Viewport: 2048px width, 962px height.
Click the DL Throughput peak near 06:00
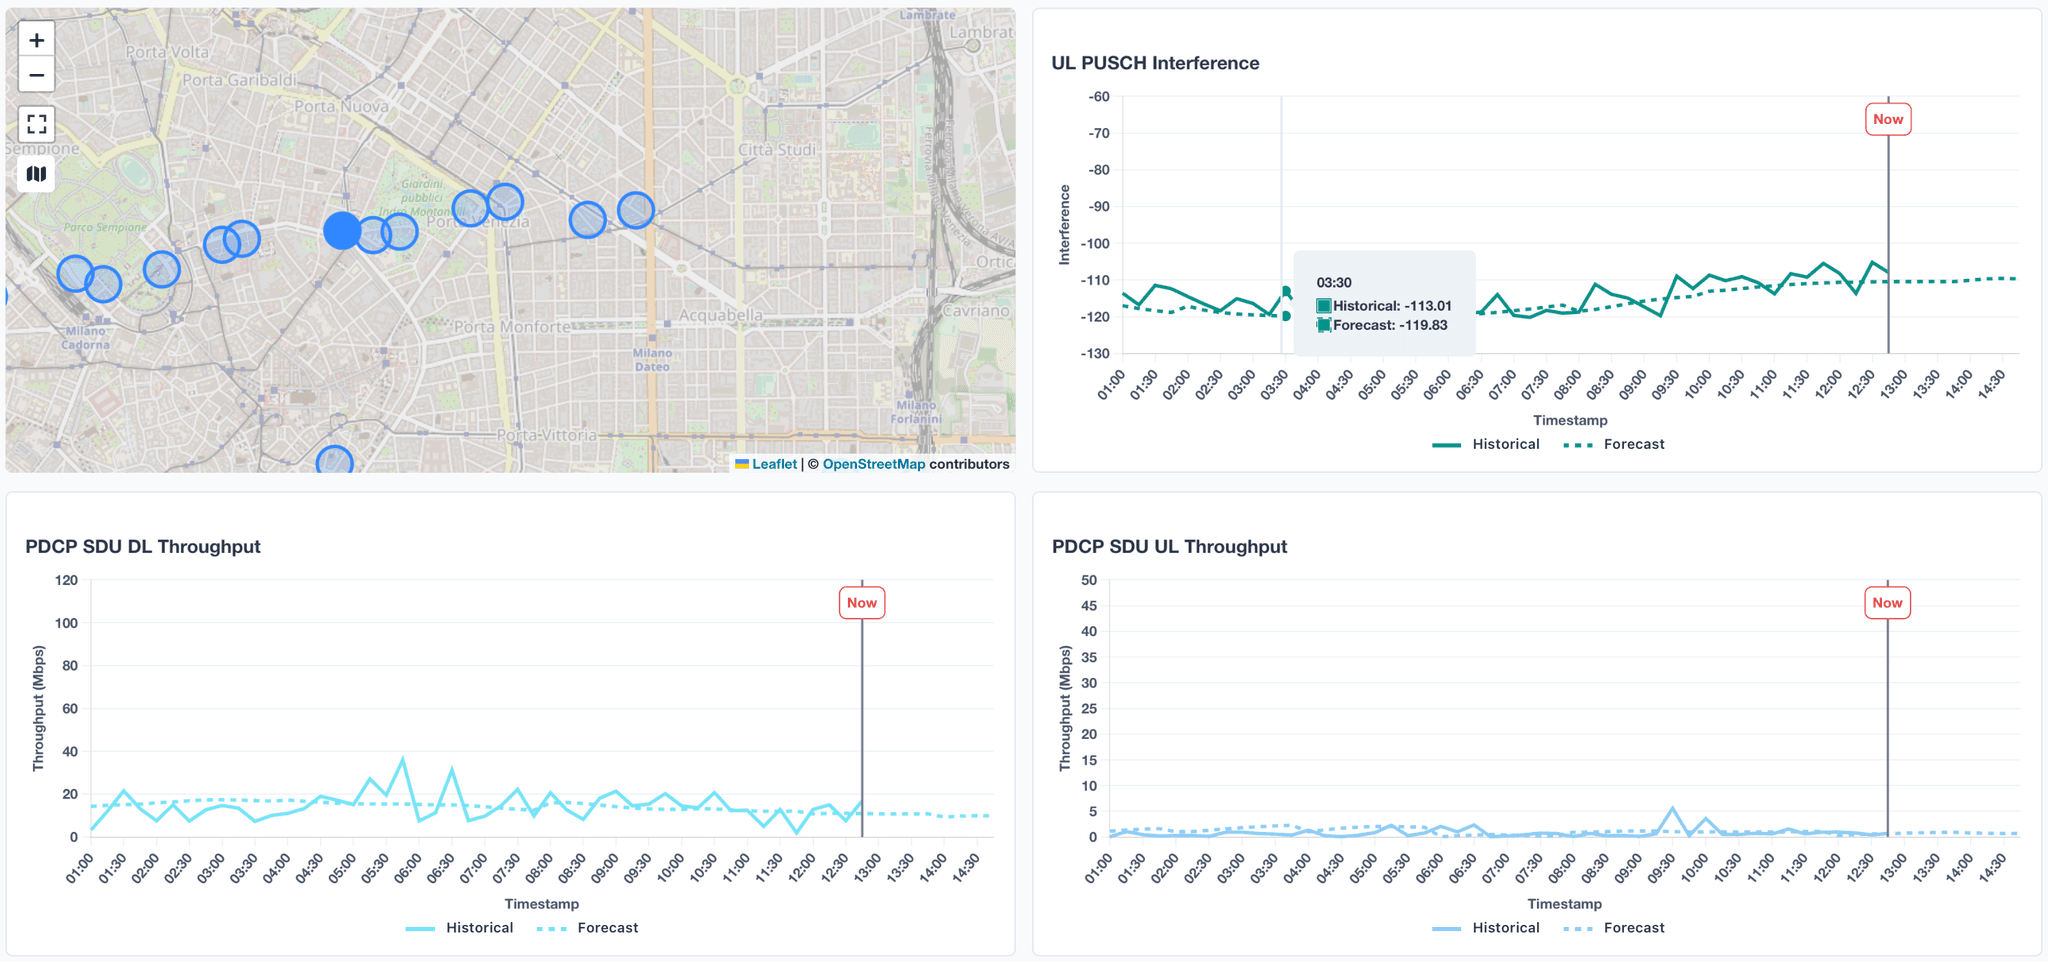[x=403, y=759]
